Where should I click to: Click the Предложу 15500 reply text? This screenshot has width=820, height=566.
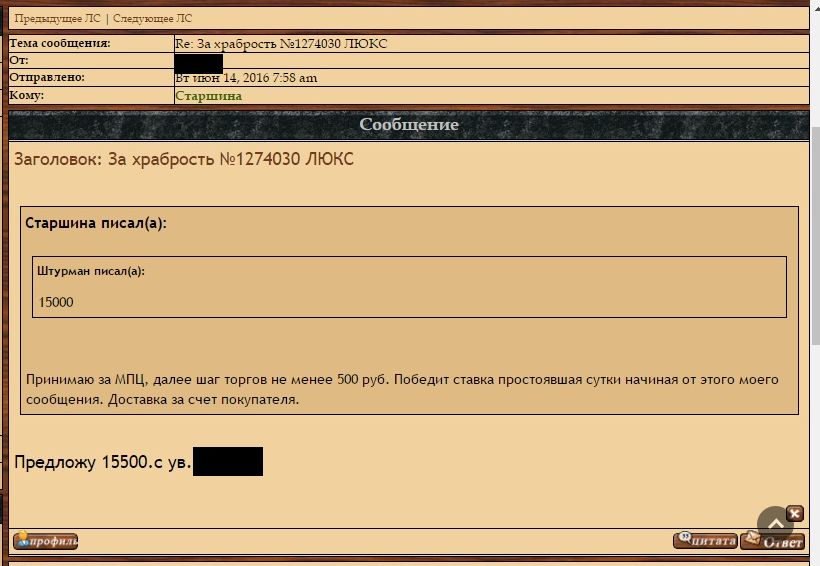tap(103, 462)
